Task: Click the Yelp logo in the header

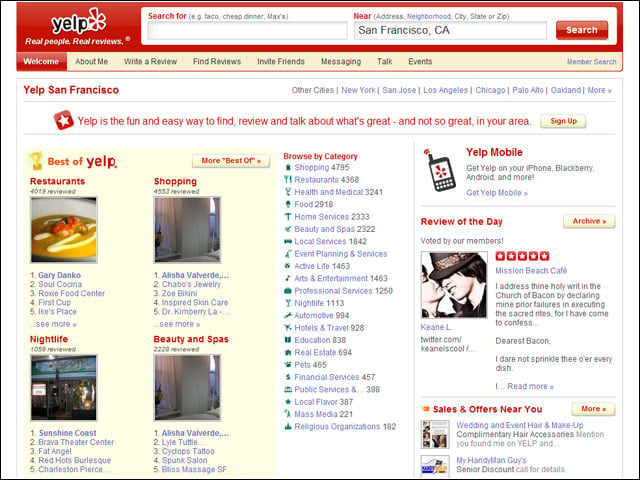Action: [x=78, y=22]
